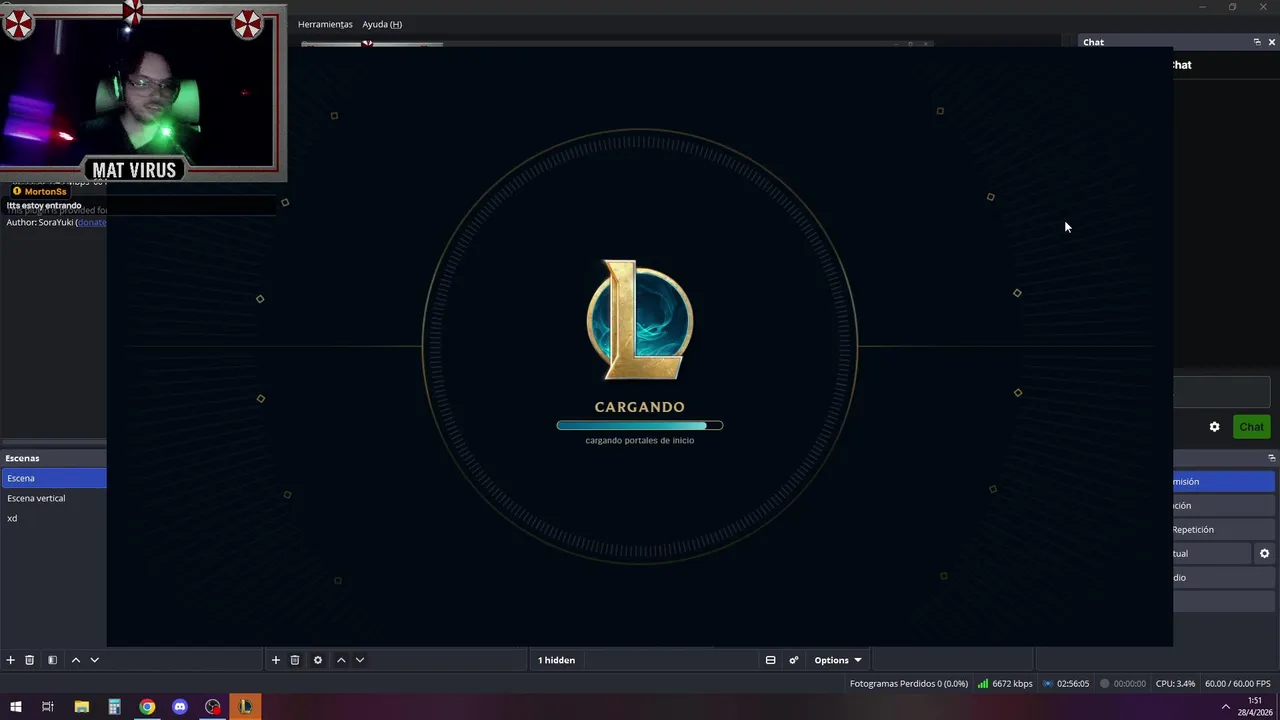Click the CPU: 3.4% status

(1175, 684)
